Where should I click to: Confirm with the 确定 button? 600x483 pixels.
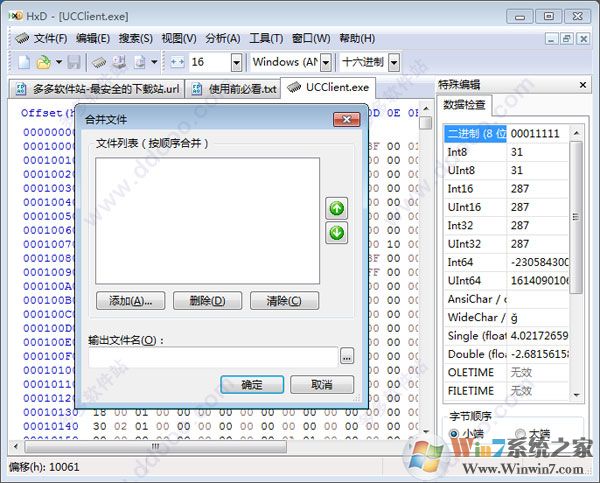point(252,385)
